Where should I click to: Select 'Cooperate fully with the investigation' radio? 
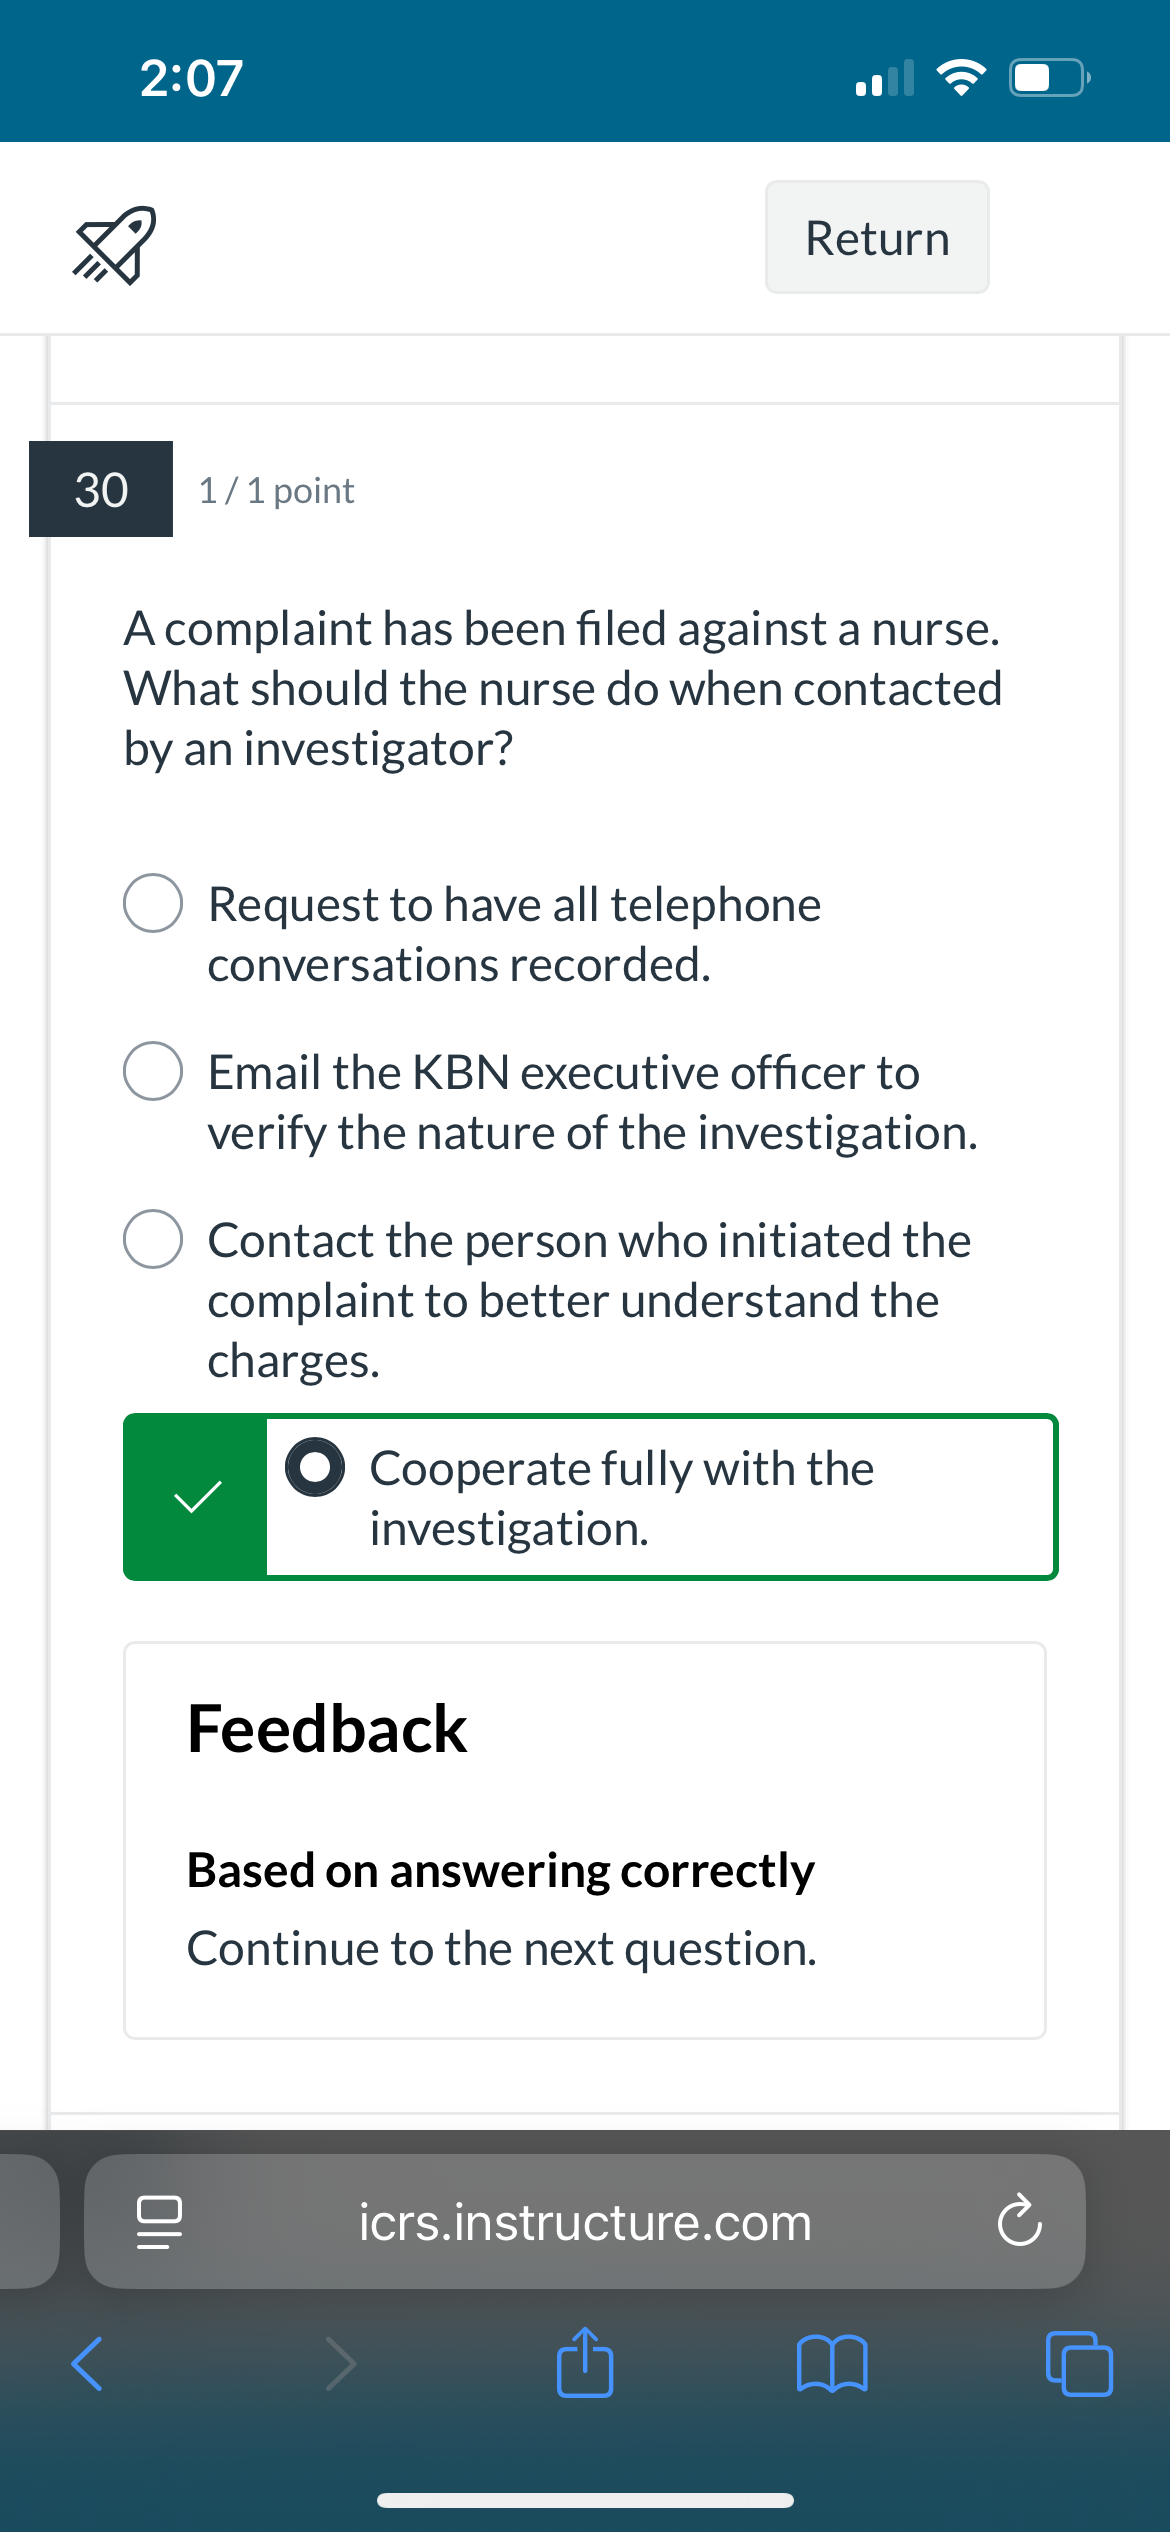pos(315,1467)
